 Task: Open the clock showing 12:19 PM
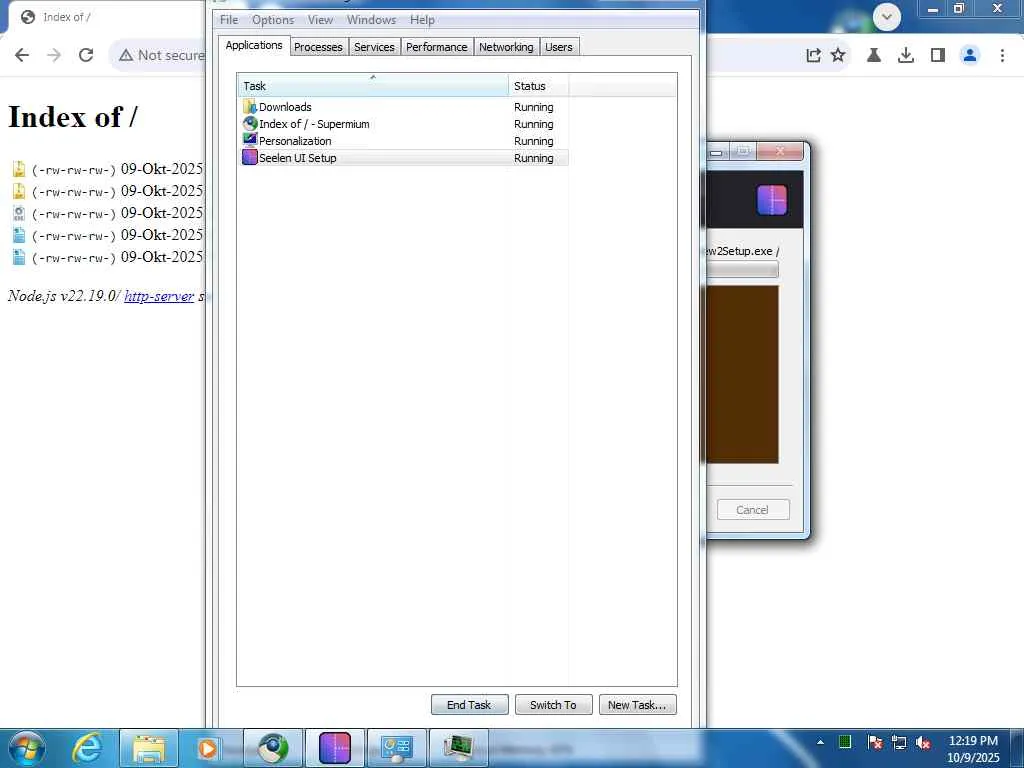(x=973, y=749)
